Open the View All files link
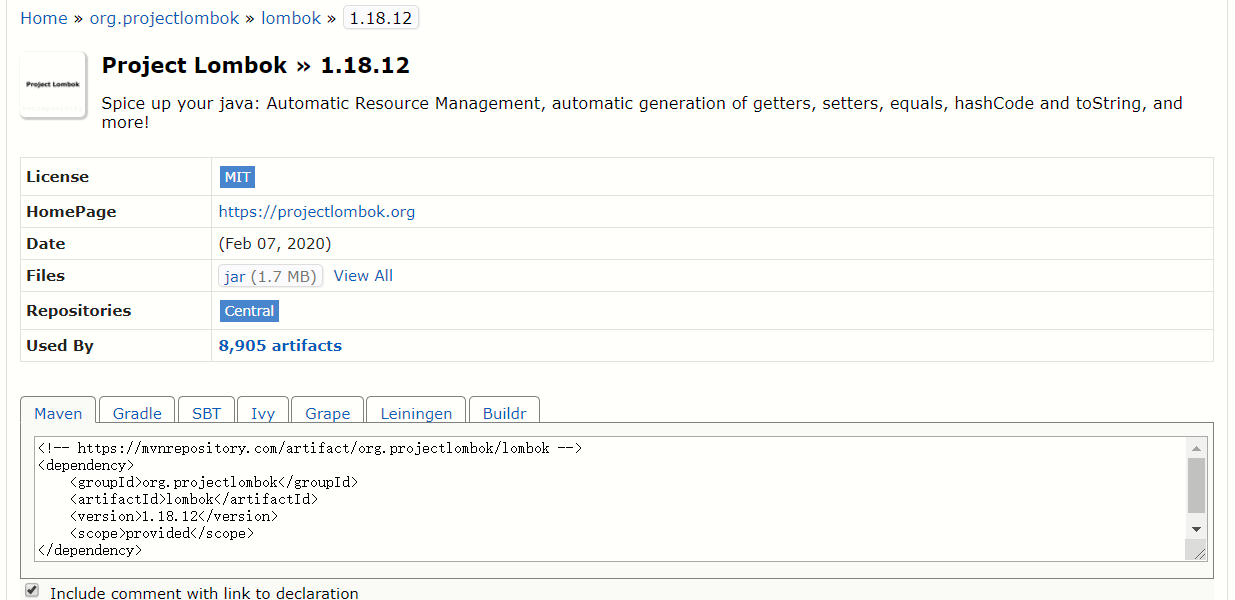Image resolution: width=1235 pixels, height=600 pixels. 363,276
